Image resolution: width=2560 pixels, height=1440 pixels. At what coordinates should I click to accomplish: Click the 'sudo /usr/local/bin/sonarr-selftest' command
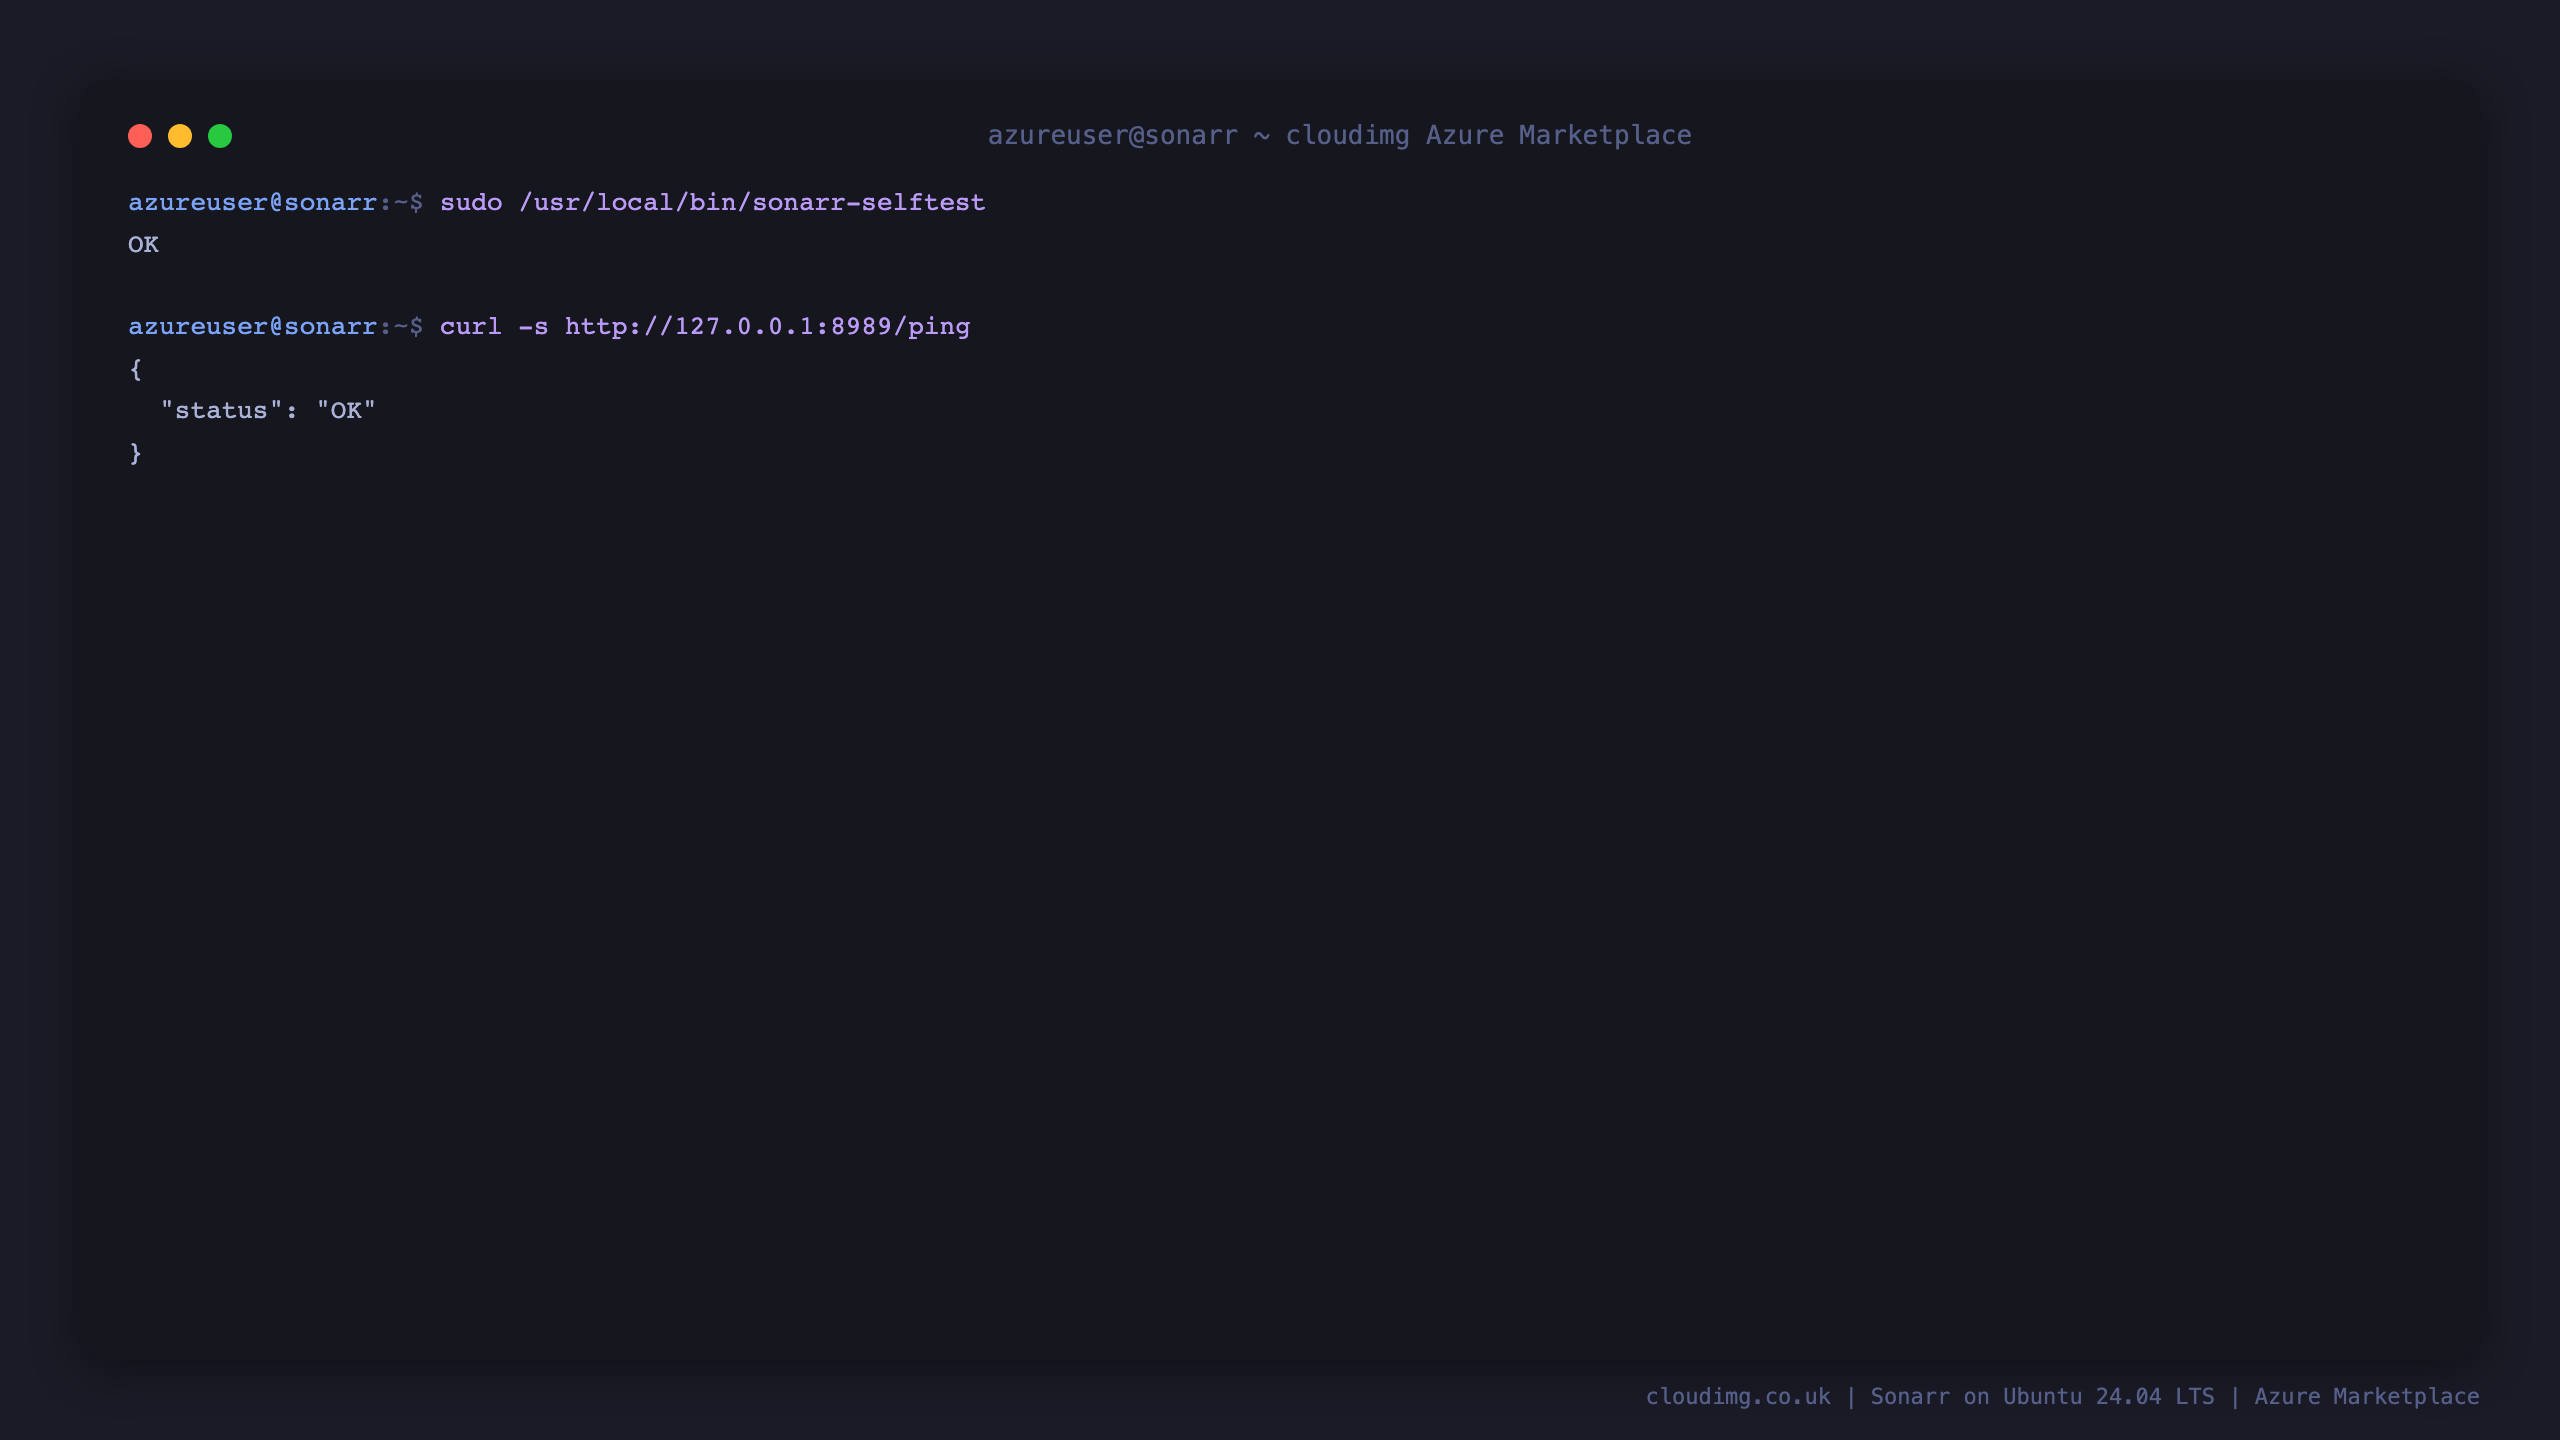[x=712, y=202]
